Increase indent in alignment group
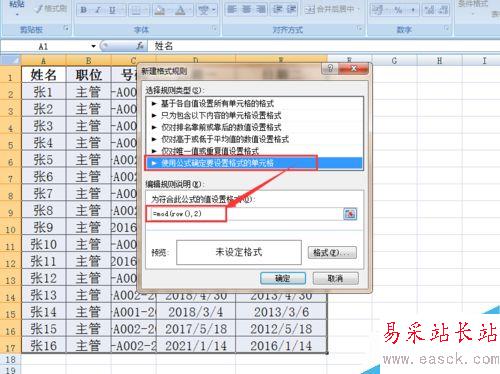Screen dimensions: 500x374 point(291,9)
